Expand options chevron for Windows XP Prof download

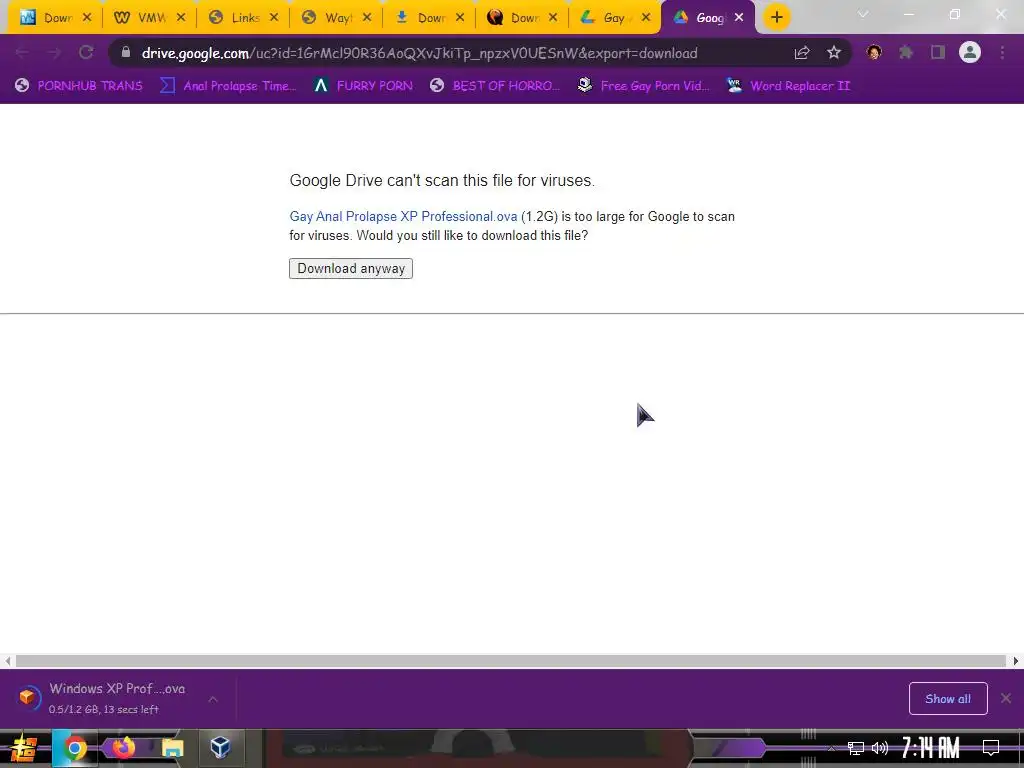pyautogui.click(x=213, y=699)
